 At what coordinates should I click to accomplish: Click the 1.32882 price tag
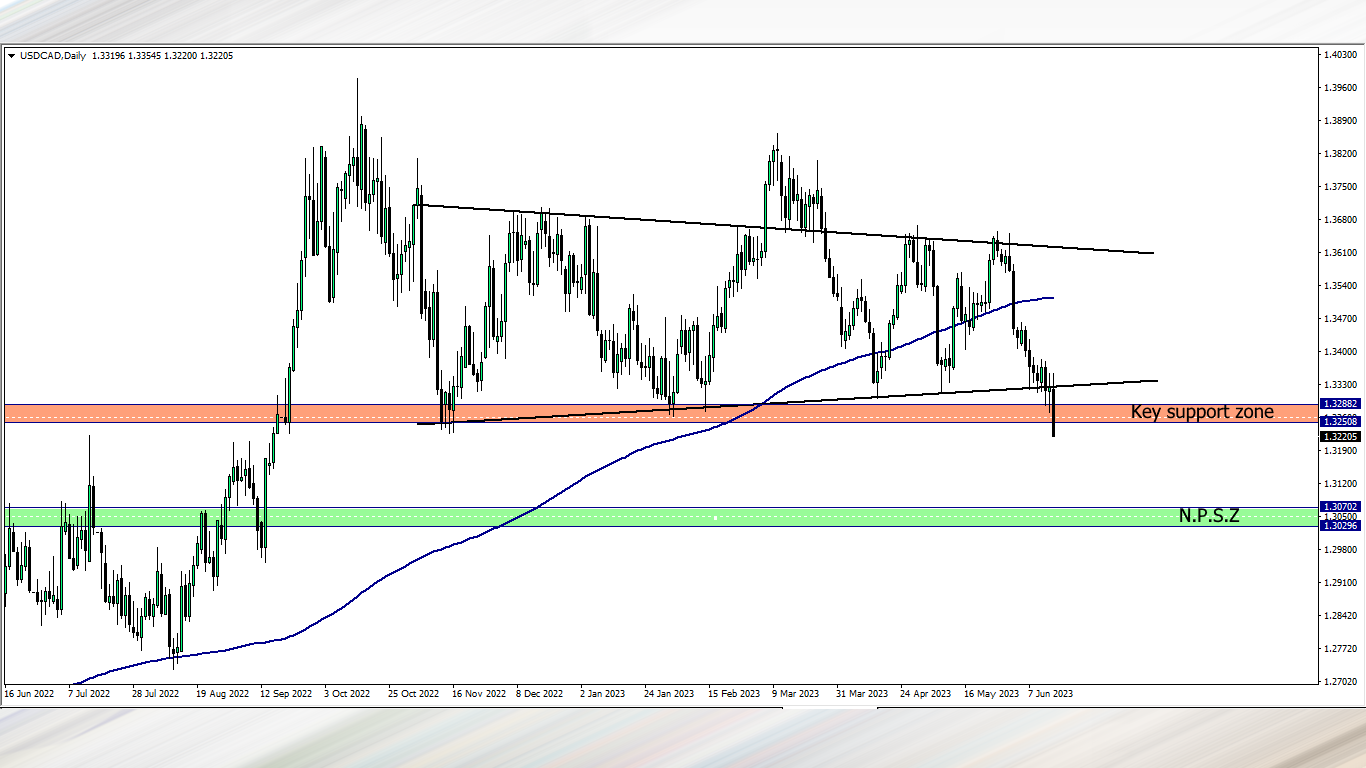(x=1339, y=403)
